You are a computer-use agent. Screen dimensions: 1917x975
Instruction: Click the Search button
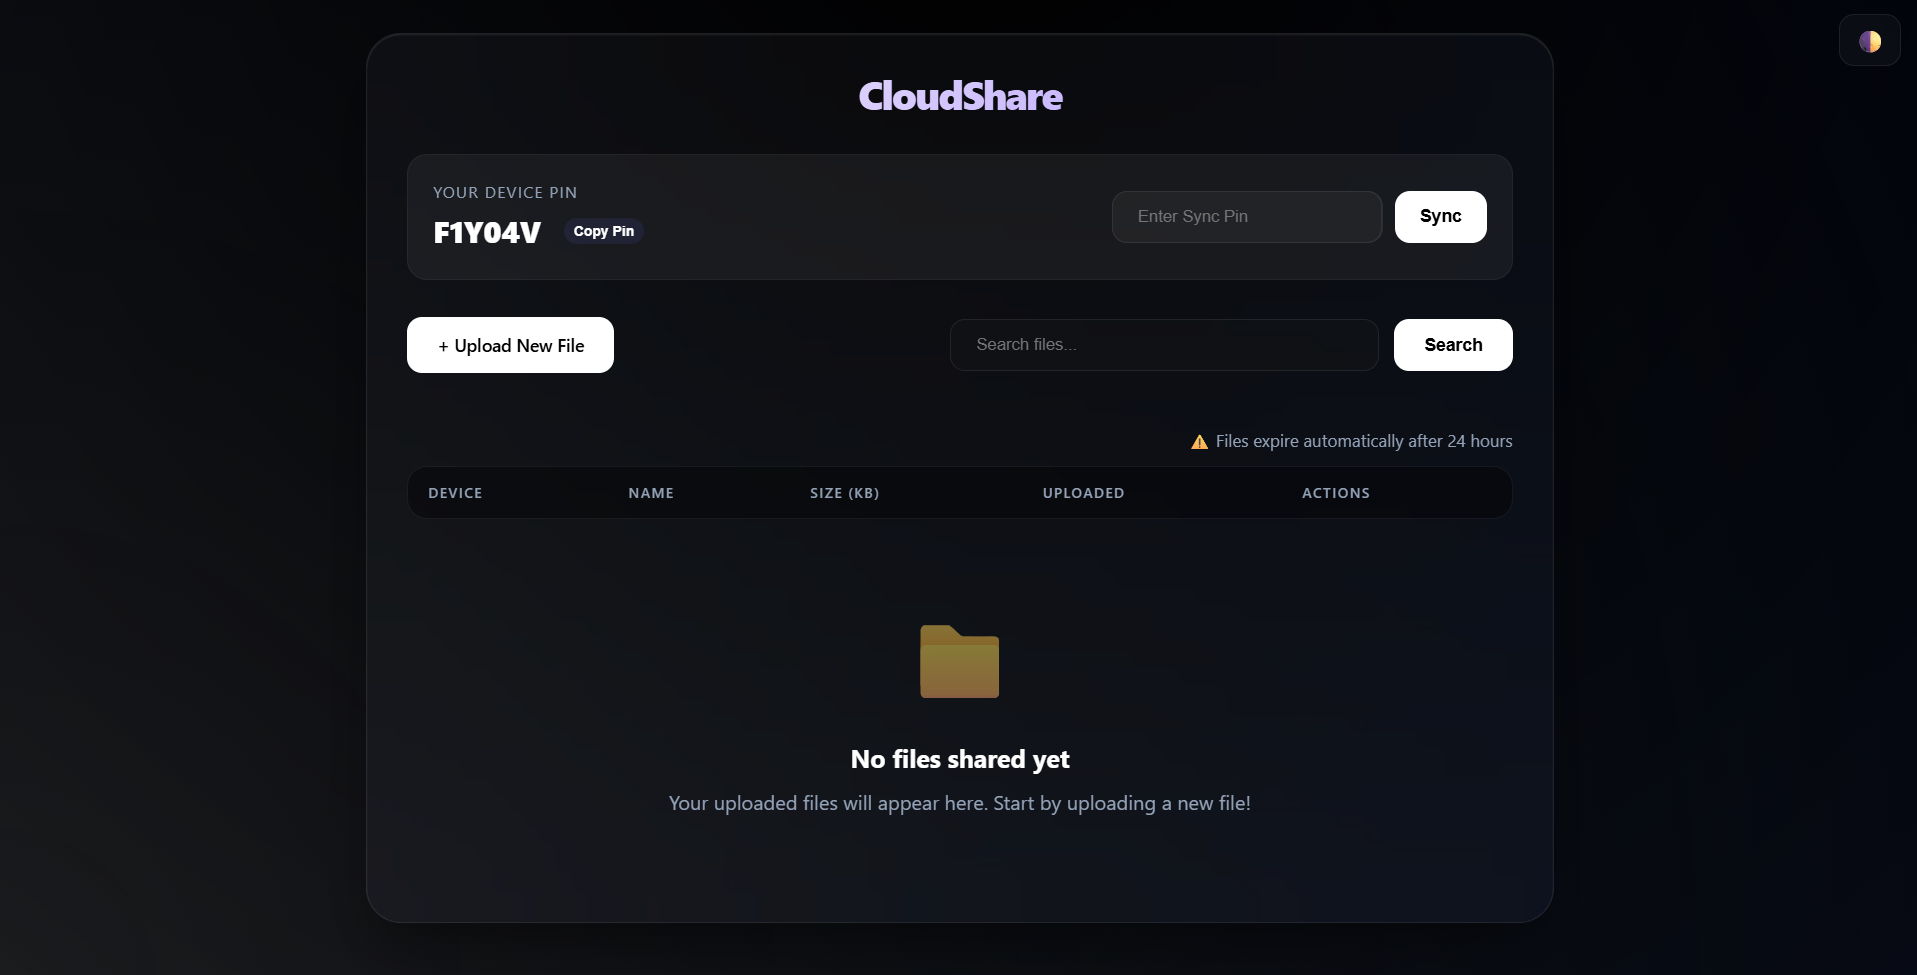point(1453,345)
